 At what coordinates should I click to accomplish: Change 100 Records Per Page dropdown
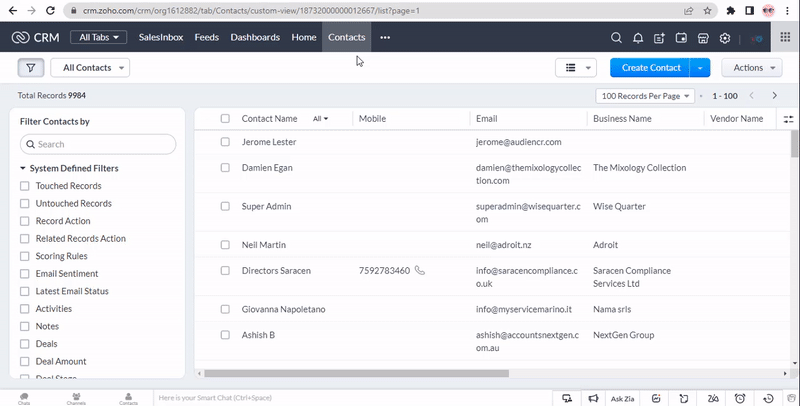(x=645, y=96)
